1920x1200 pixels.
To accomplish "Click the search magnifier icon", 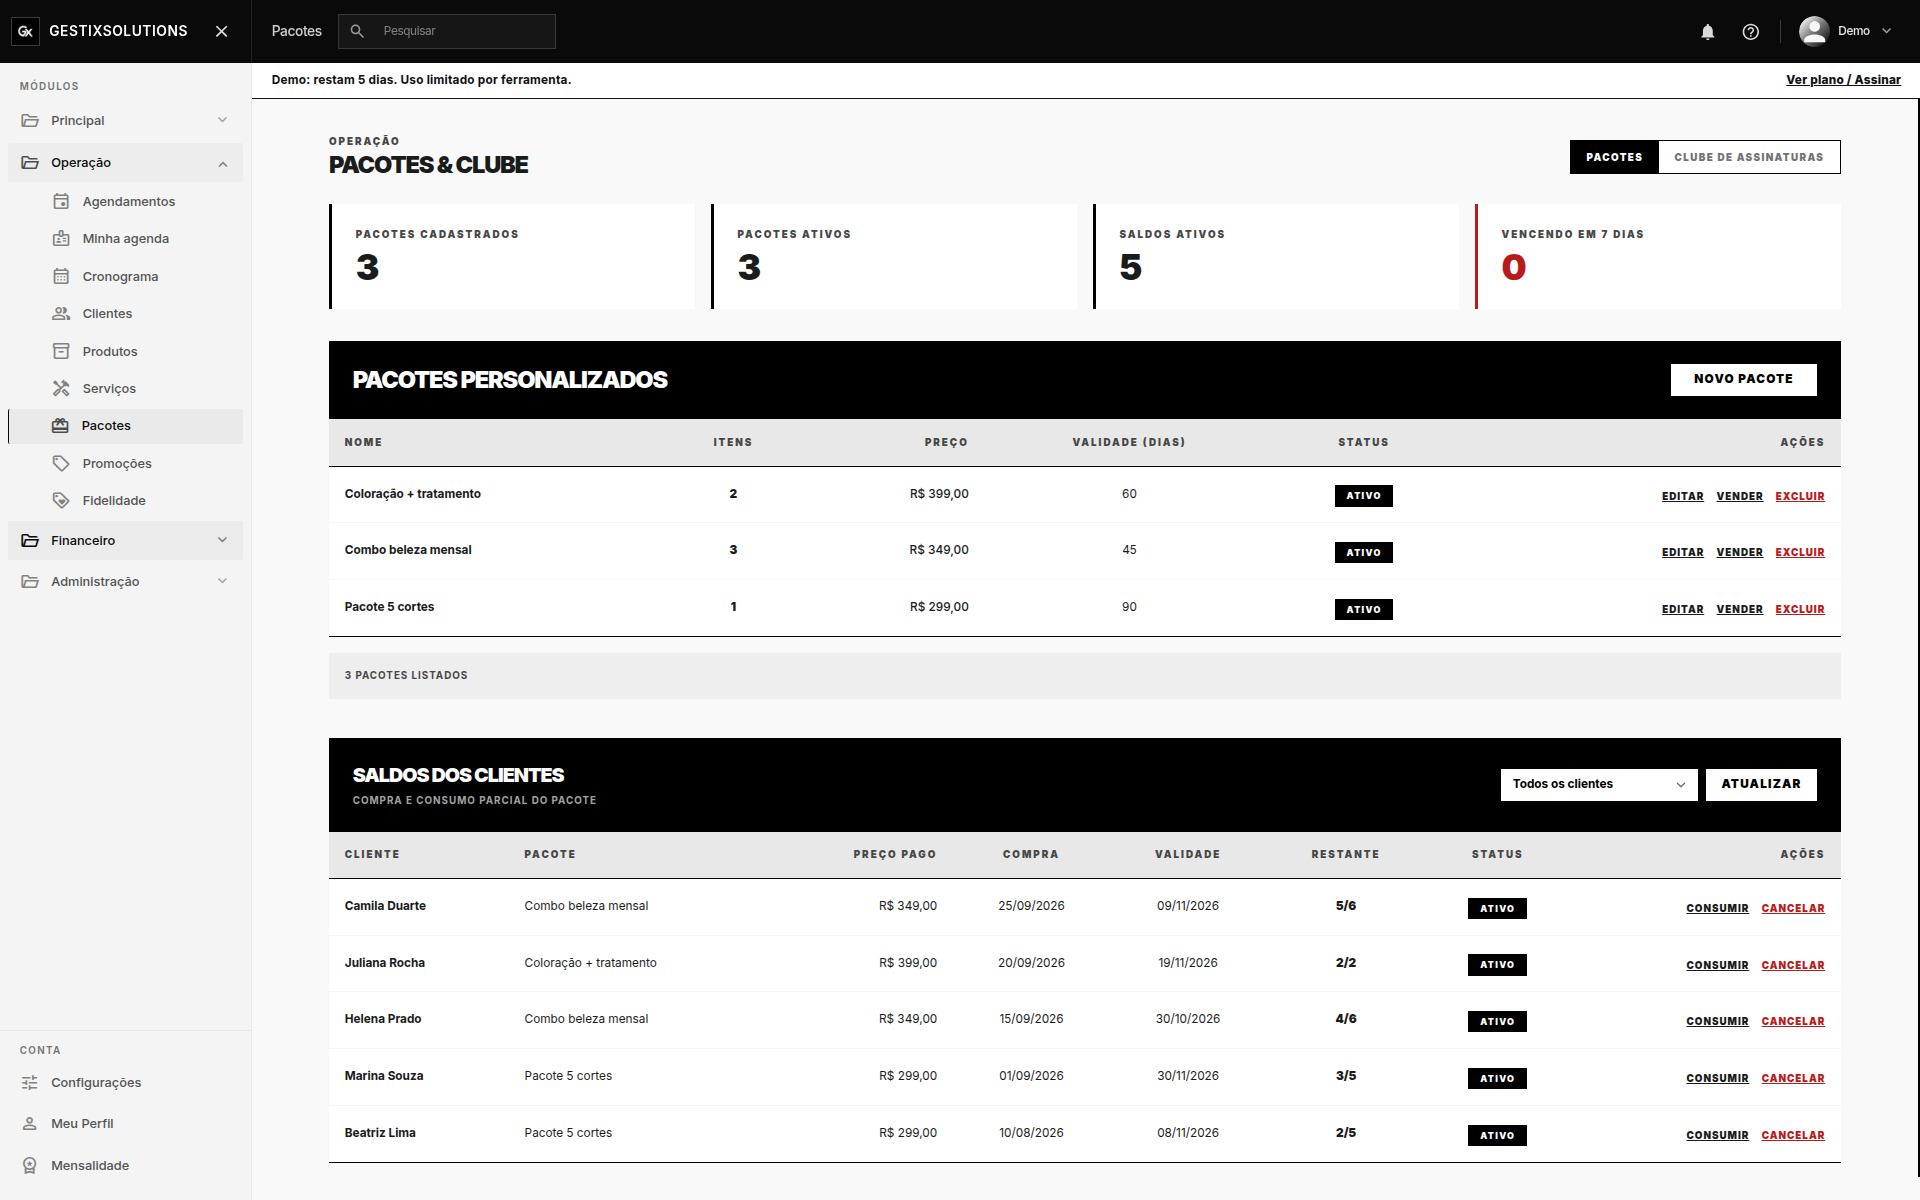I will (x=357, y=31).
